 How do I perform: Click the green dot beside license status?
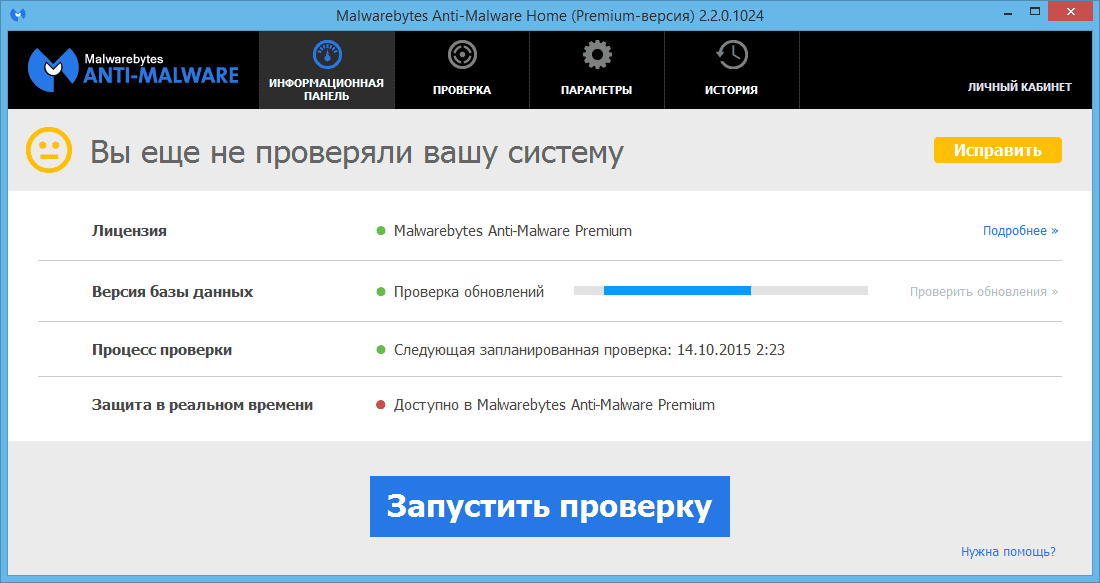pyautogui.click(x=381, y=231)
